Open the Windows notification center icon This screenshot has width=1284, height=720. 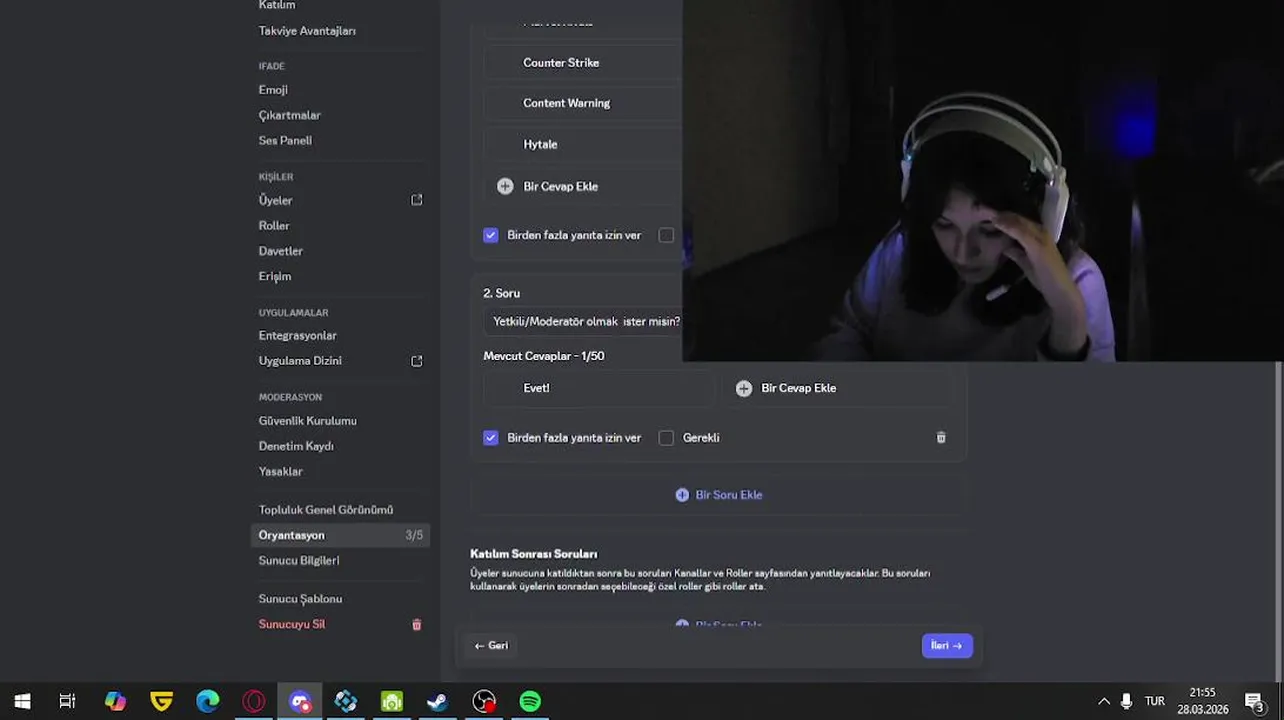click(1255, 702)
